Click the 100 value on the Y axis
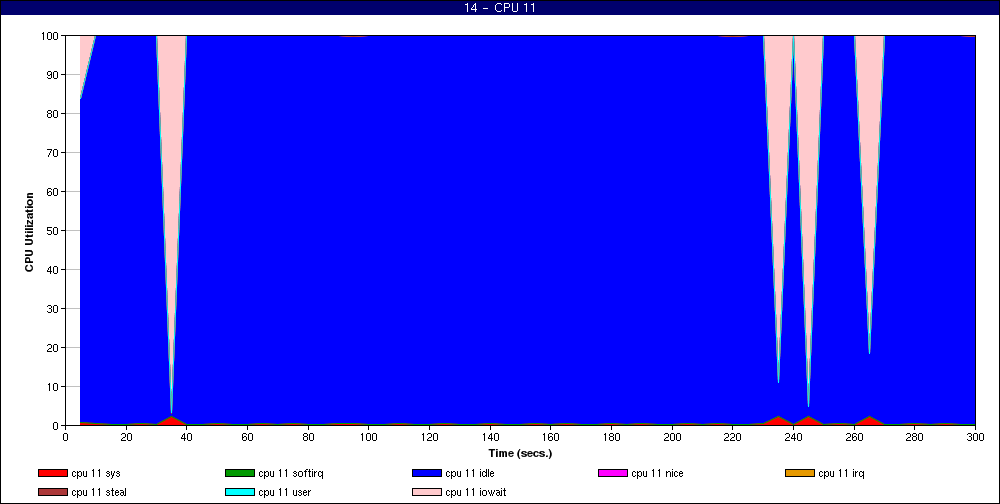The height and width of the screenshot is (504, 1000). tap(51, 36)
